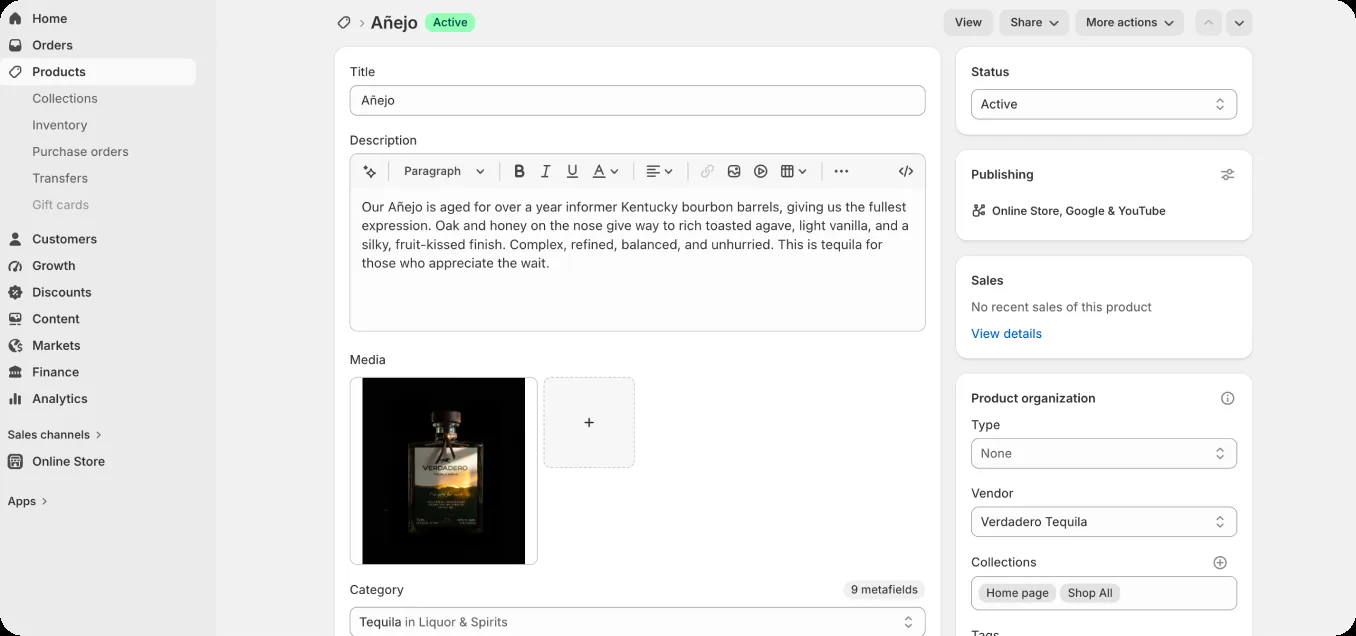Click the Customers person icon
The image size is (1356, 636).
[15, 239]
